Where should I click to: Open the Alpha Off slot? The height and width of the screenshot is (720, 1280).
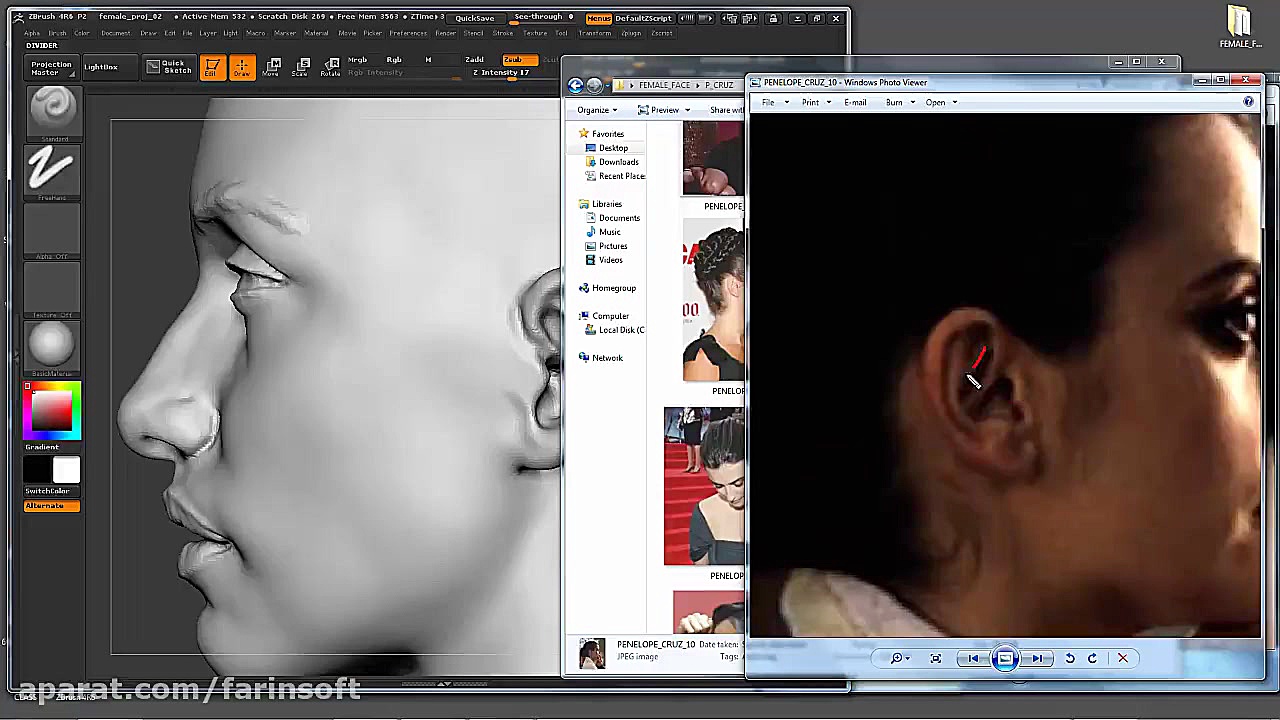tap(52, 231)
